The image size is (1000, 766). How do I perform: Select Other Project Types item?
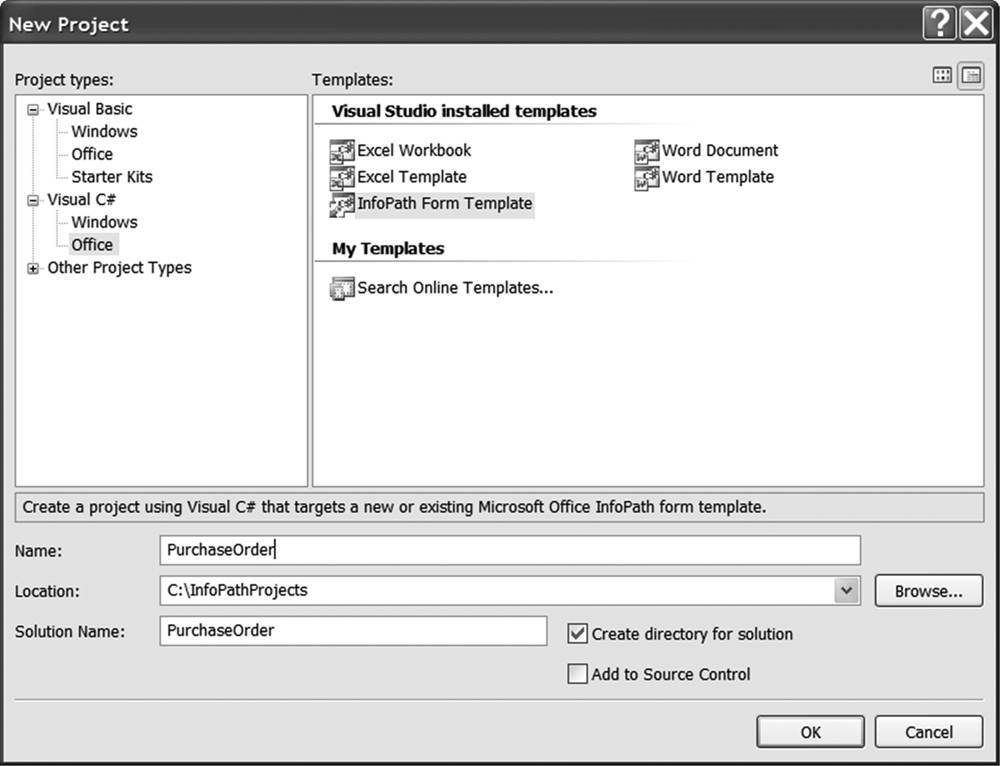tap(119, 268)
